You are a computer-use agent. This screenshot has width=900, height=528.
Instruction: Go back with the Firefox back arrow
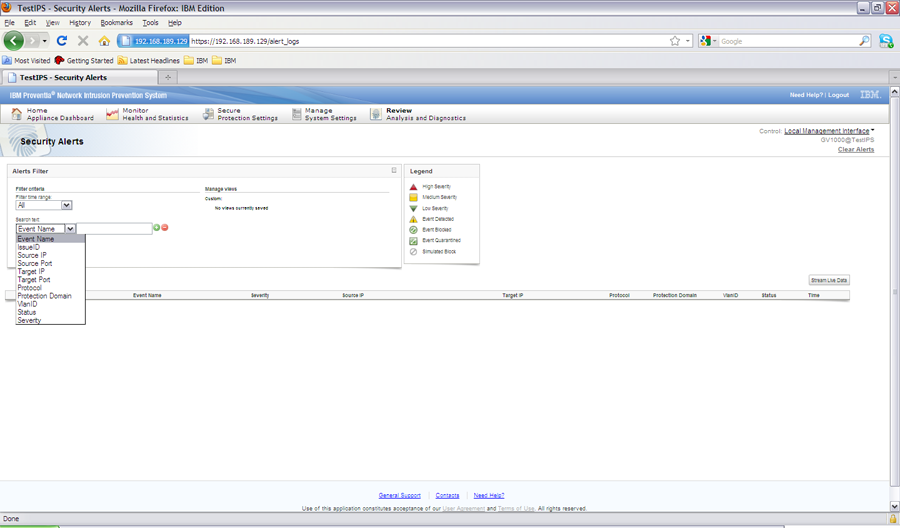14,41
